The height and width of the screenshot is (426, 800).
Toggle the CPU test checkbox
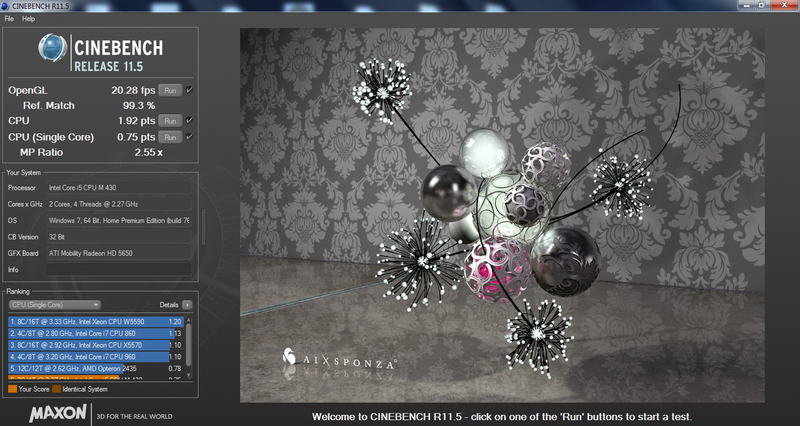tap(189, 121)
